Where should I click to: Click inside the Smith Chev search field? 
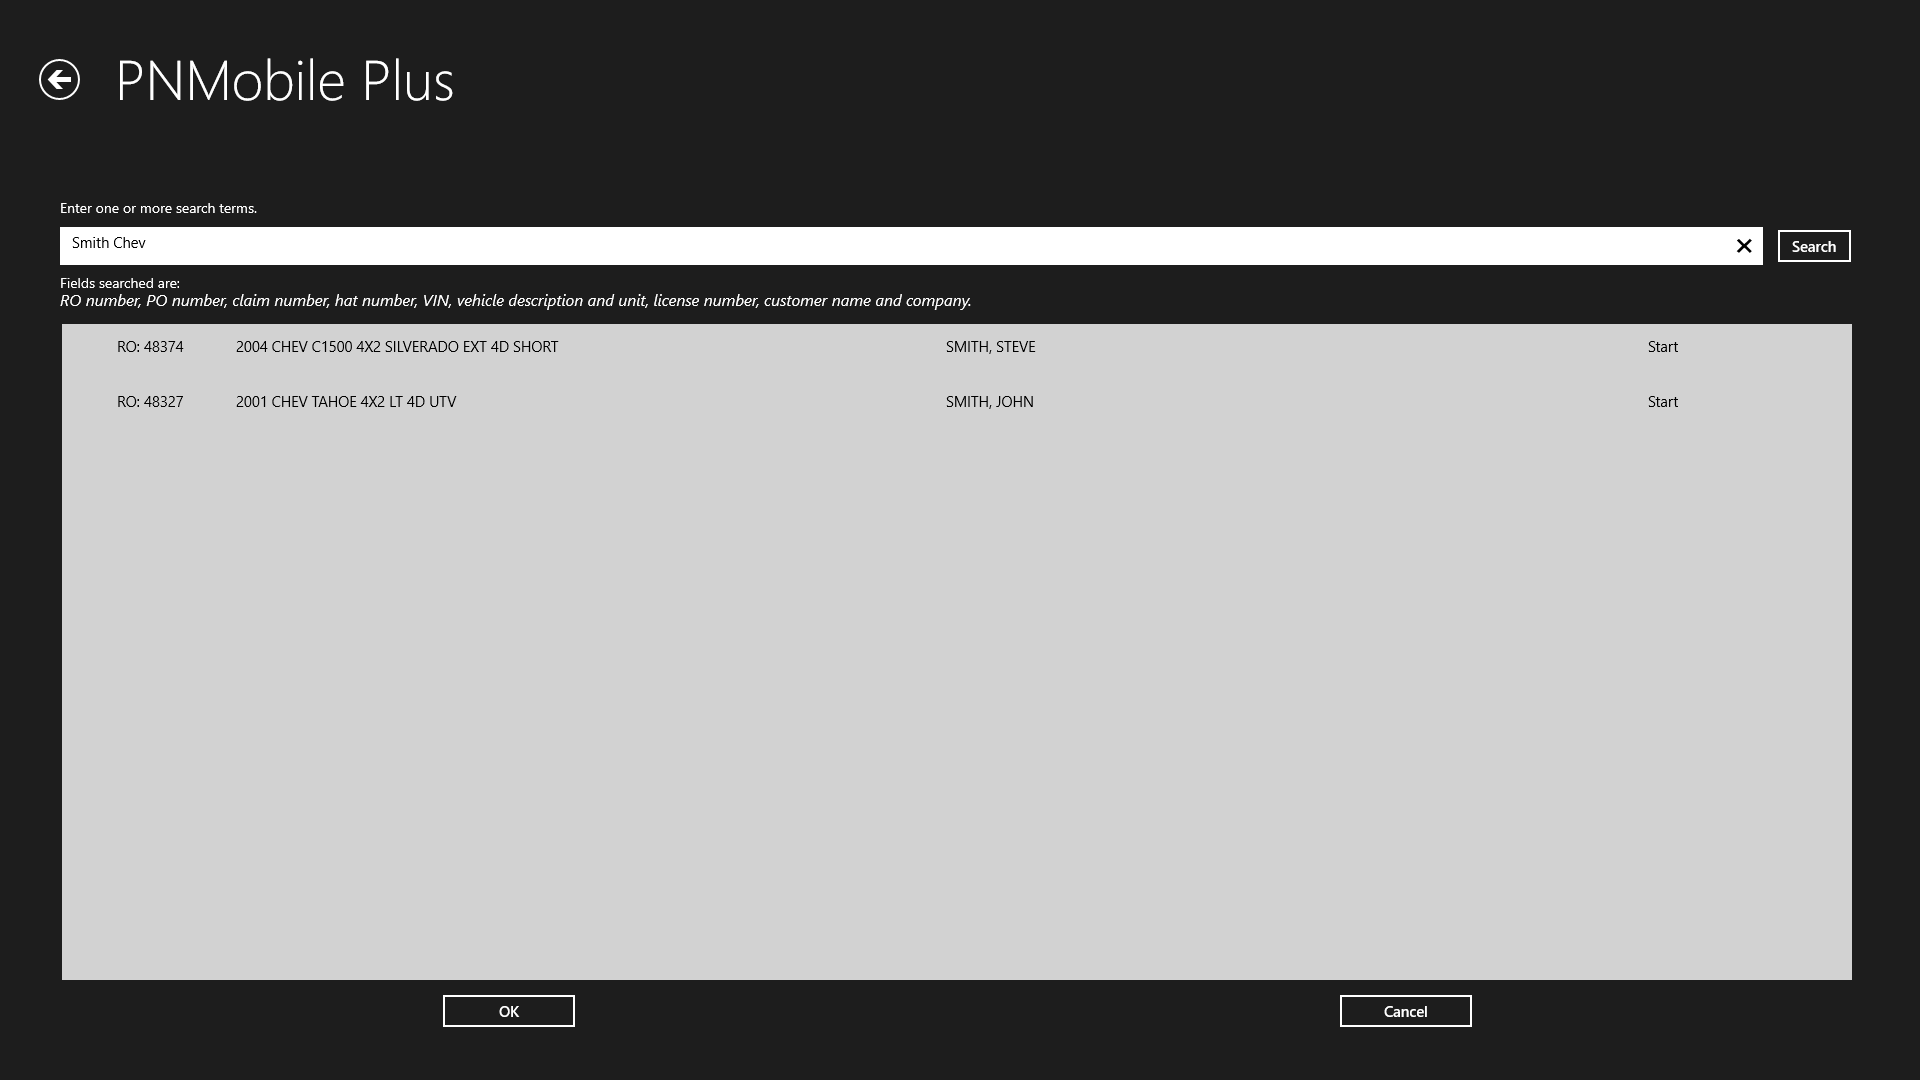pos(900,246)
